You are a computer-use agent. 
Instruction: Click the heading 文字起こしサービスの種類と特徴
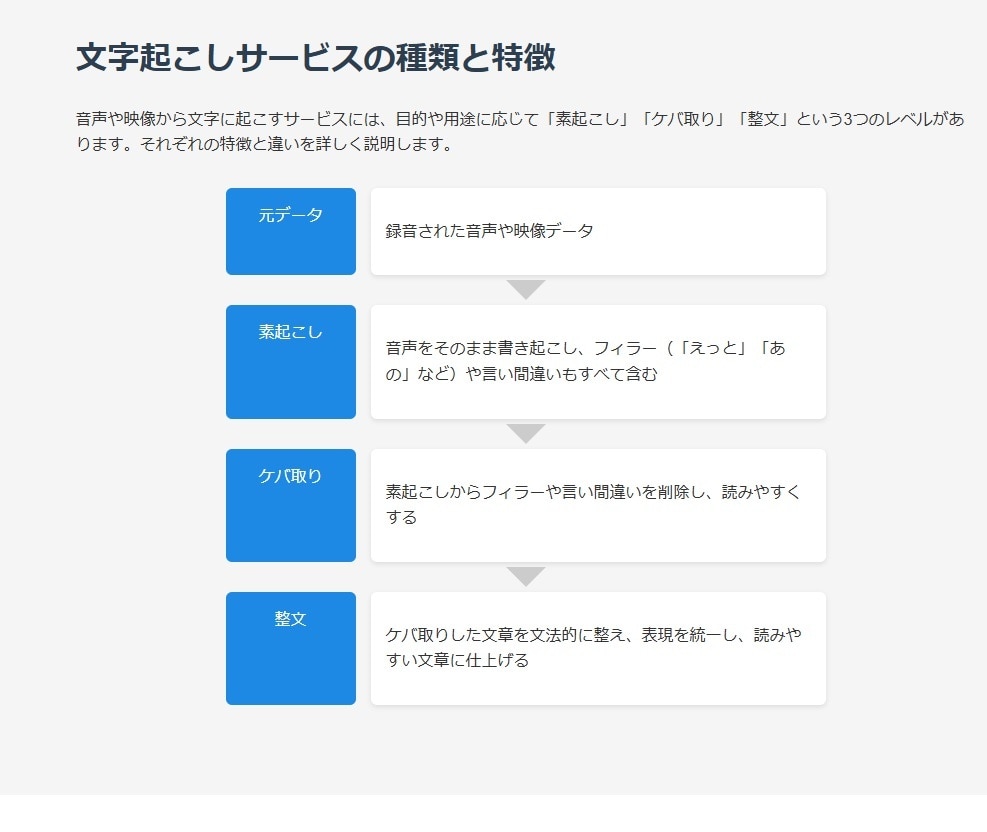pos(315,57)
